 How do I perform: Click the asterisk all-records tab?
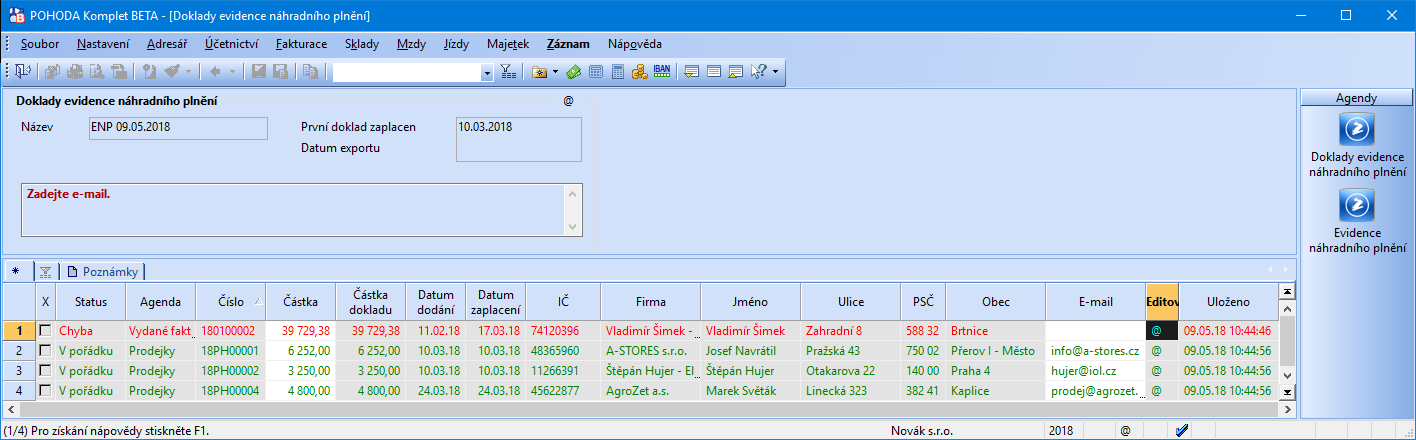(17, 271)
